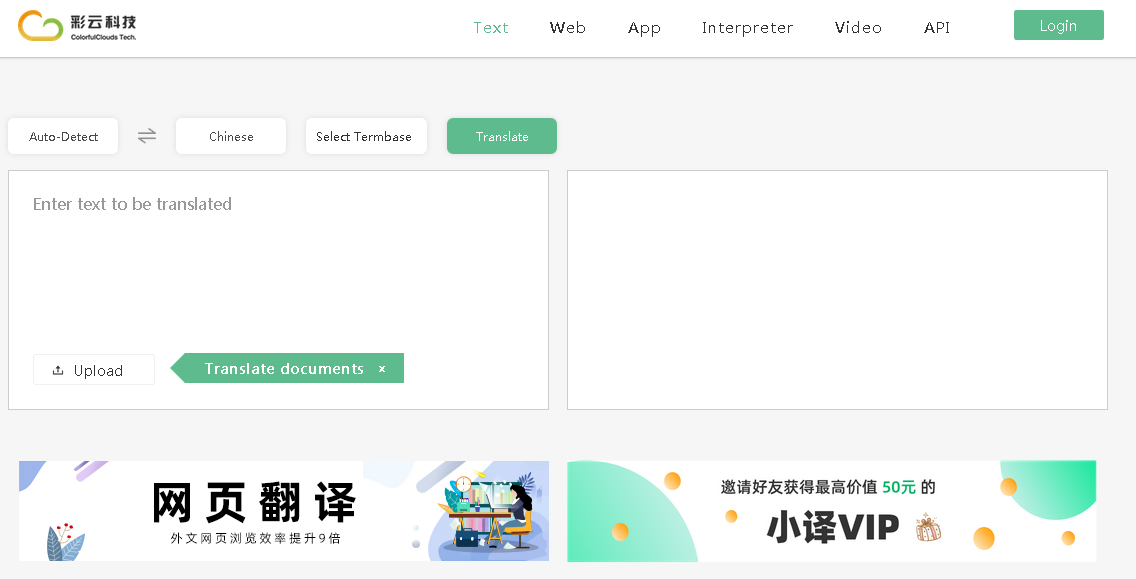Screen dimensions: 1136x579
Task: Open the Web navigation tab
Action: [x=567, y=28]
